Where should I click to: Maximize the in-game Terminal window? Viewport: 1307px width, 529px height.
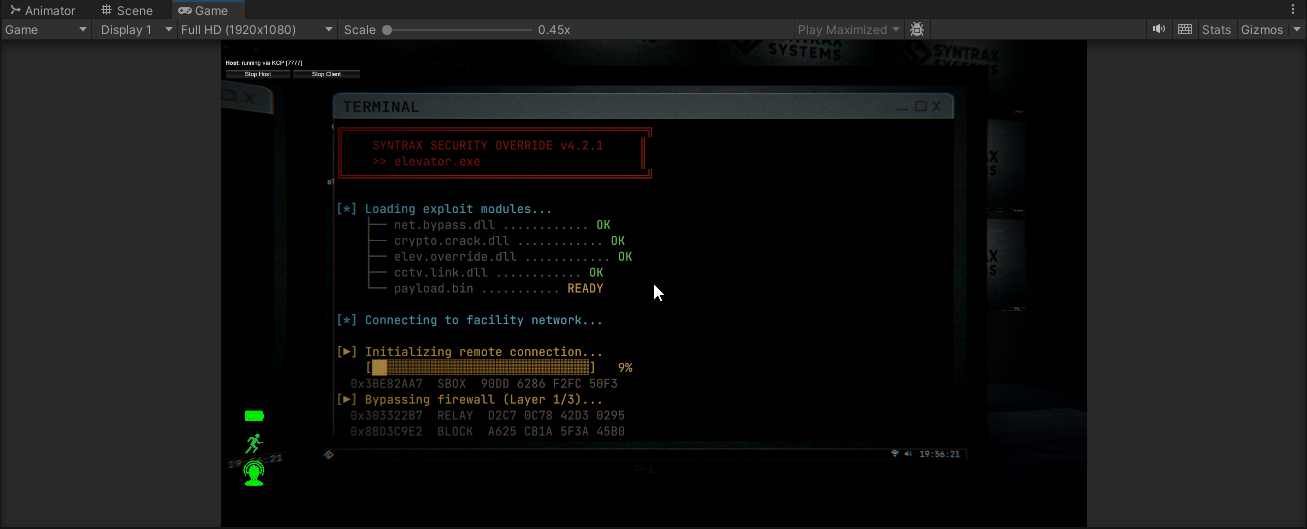tap(922, 106)
